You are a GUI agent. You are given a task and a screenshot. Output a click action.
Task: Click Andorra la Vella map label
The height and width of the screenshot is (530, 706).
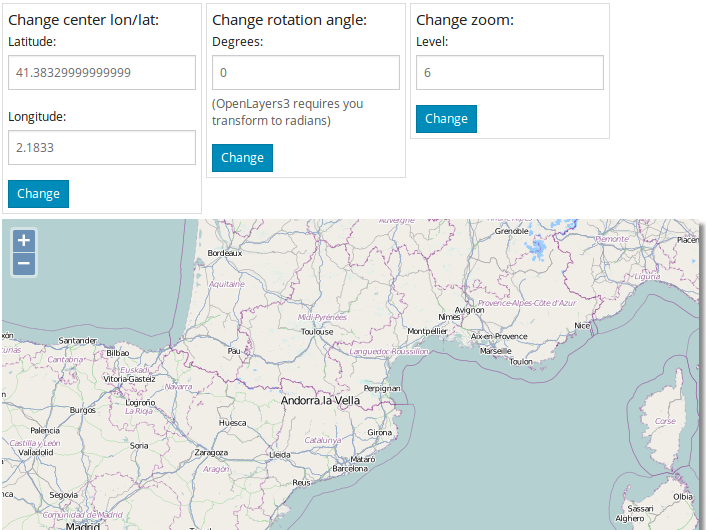[x=320, y=401]
